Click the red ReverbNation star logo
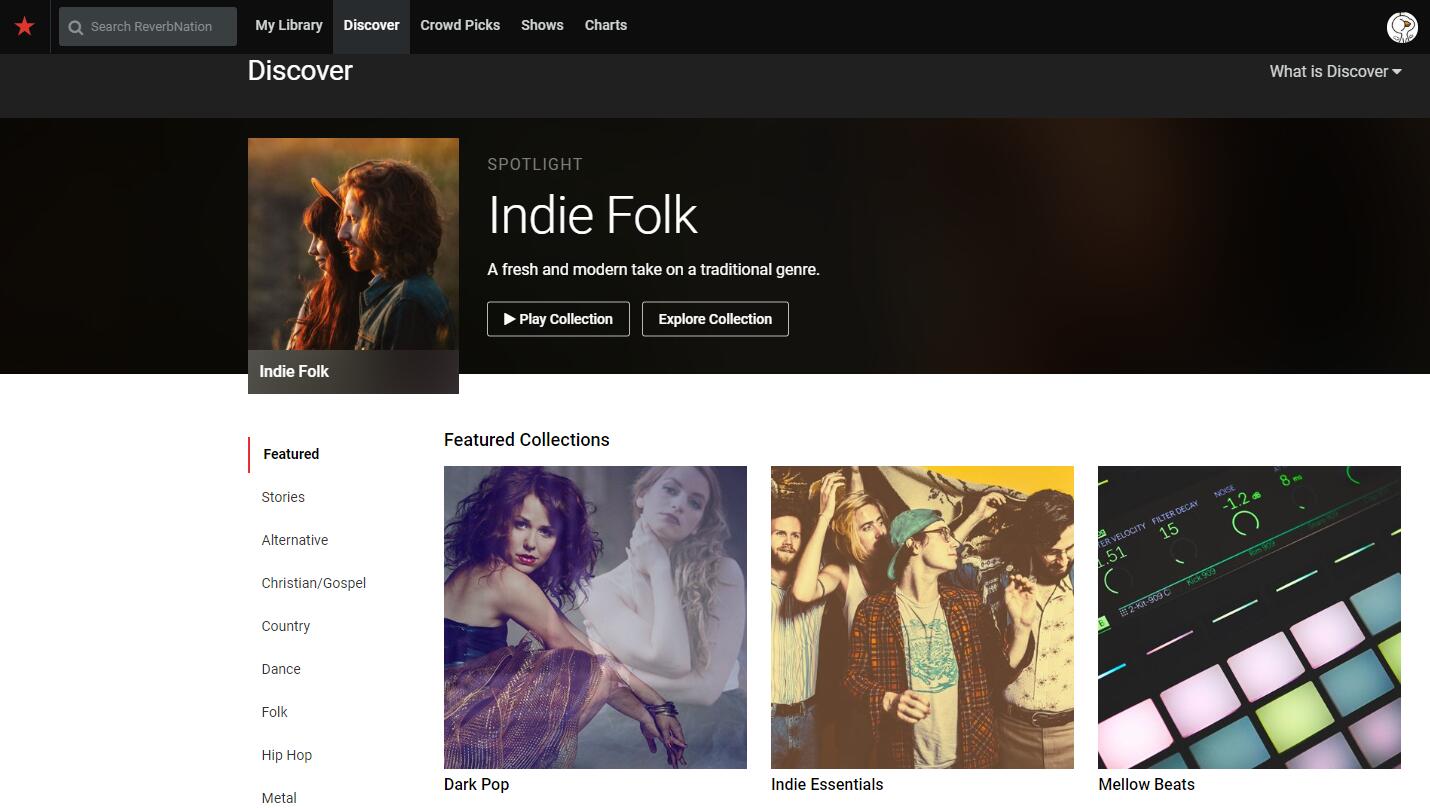This screenshot has height=808, width=1430. pyautogui.click(x=24, y=26)
